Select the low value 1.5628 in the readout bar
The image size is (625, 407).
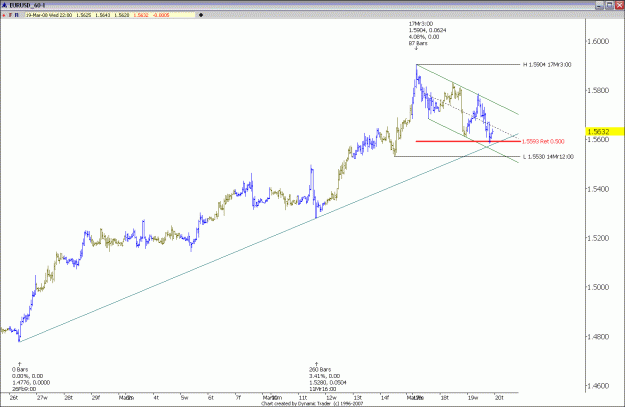point(122,15)
